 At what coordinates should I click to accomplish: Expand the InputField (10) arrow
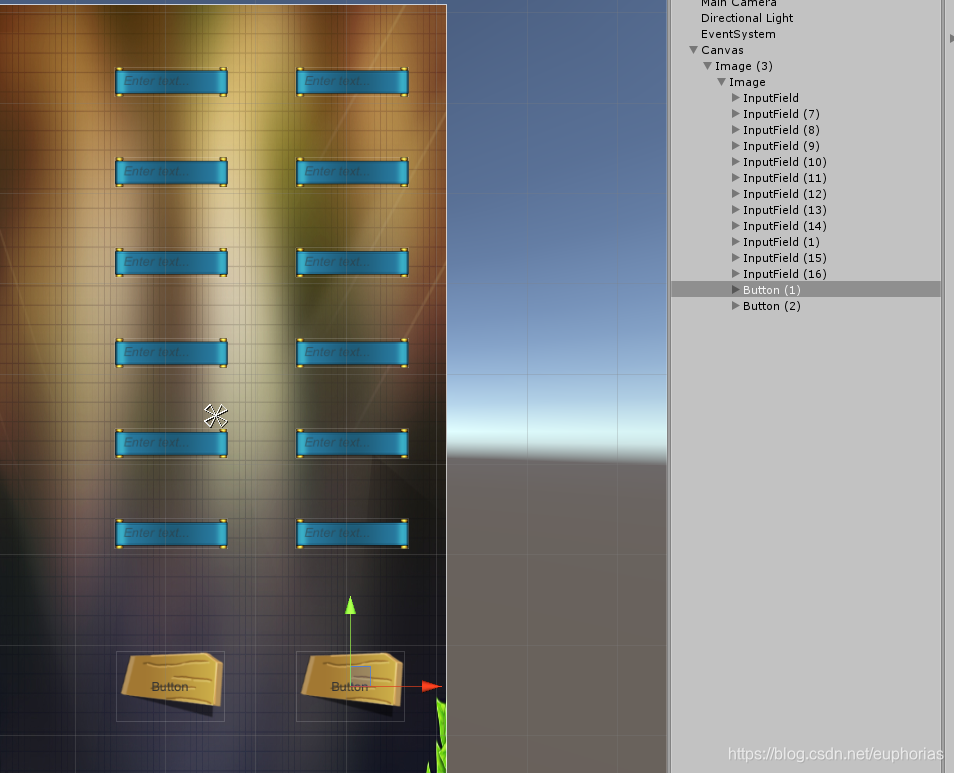tap(736, 162)
